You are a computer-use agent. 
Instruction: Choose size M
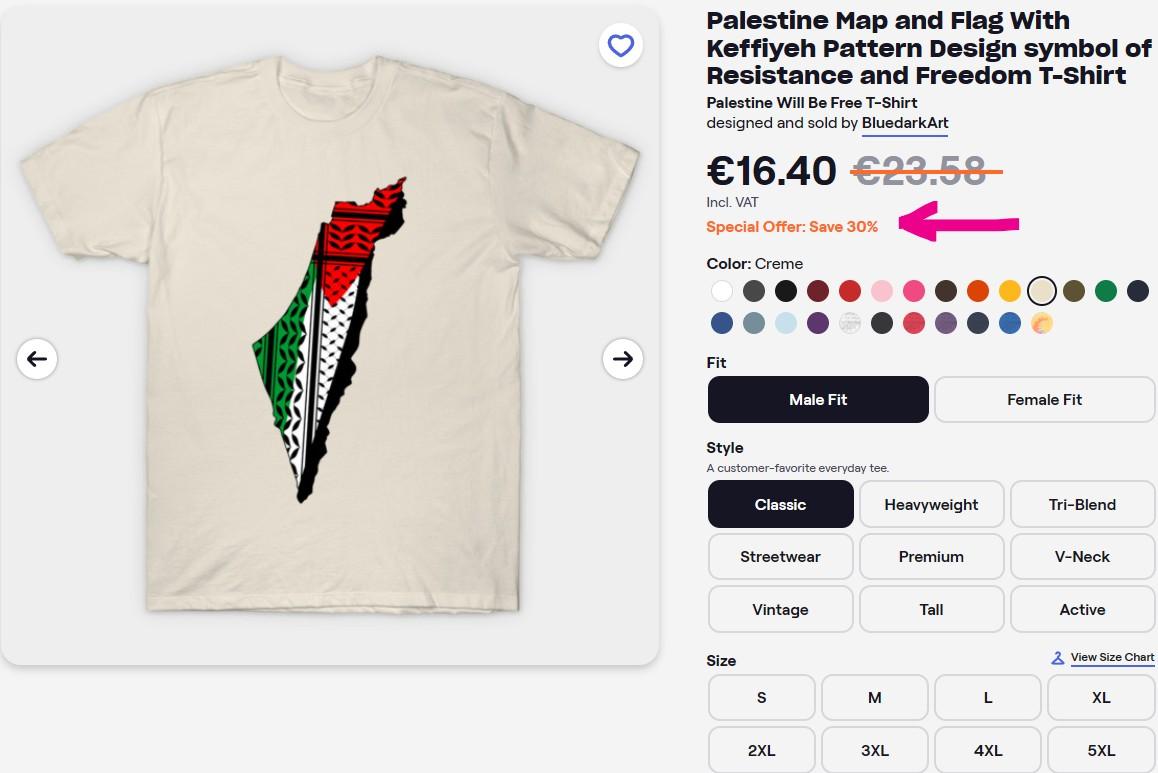874,697
